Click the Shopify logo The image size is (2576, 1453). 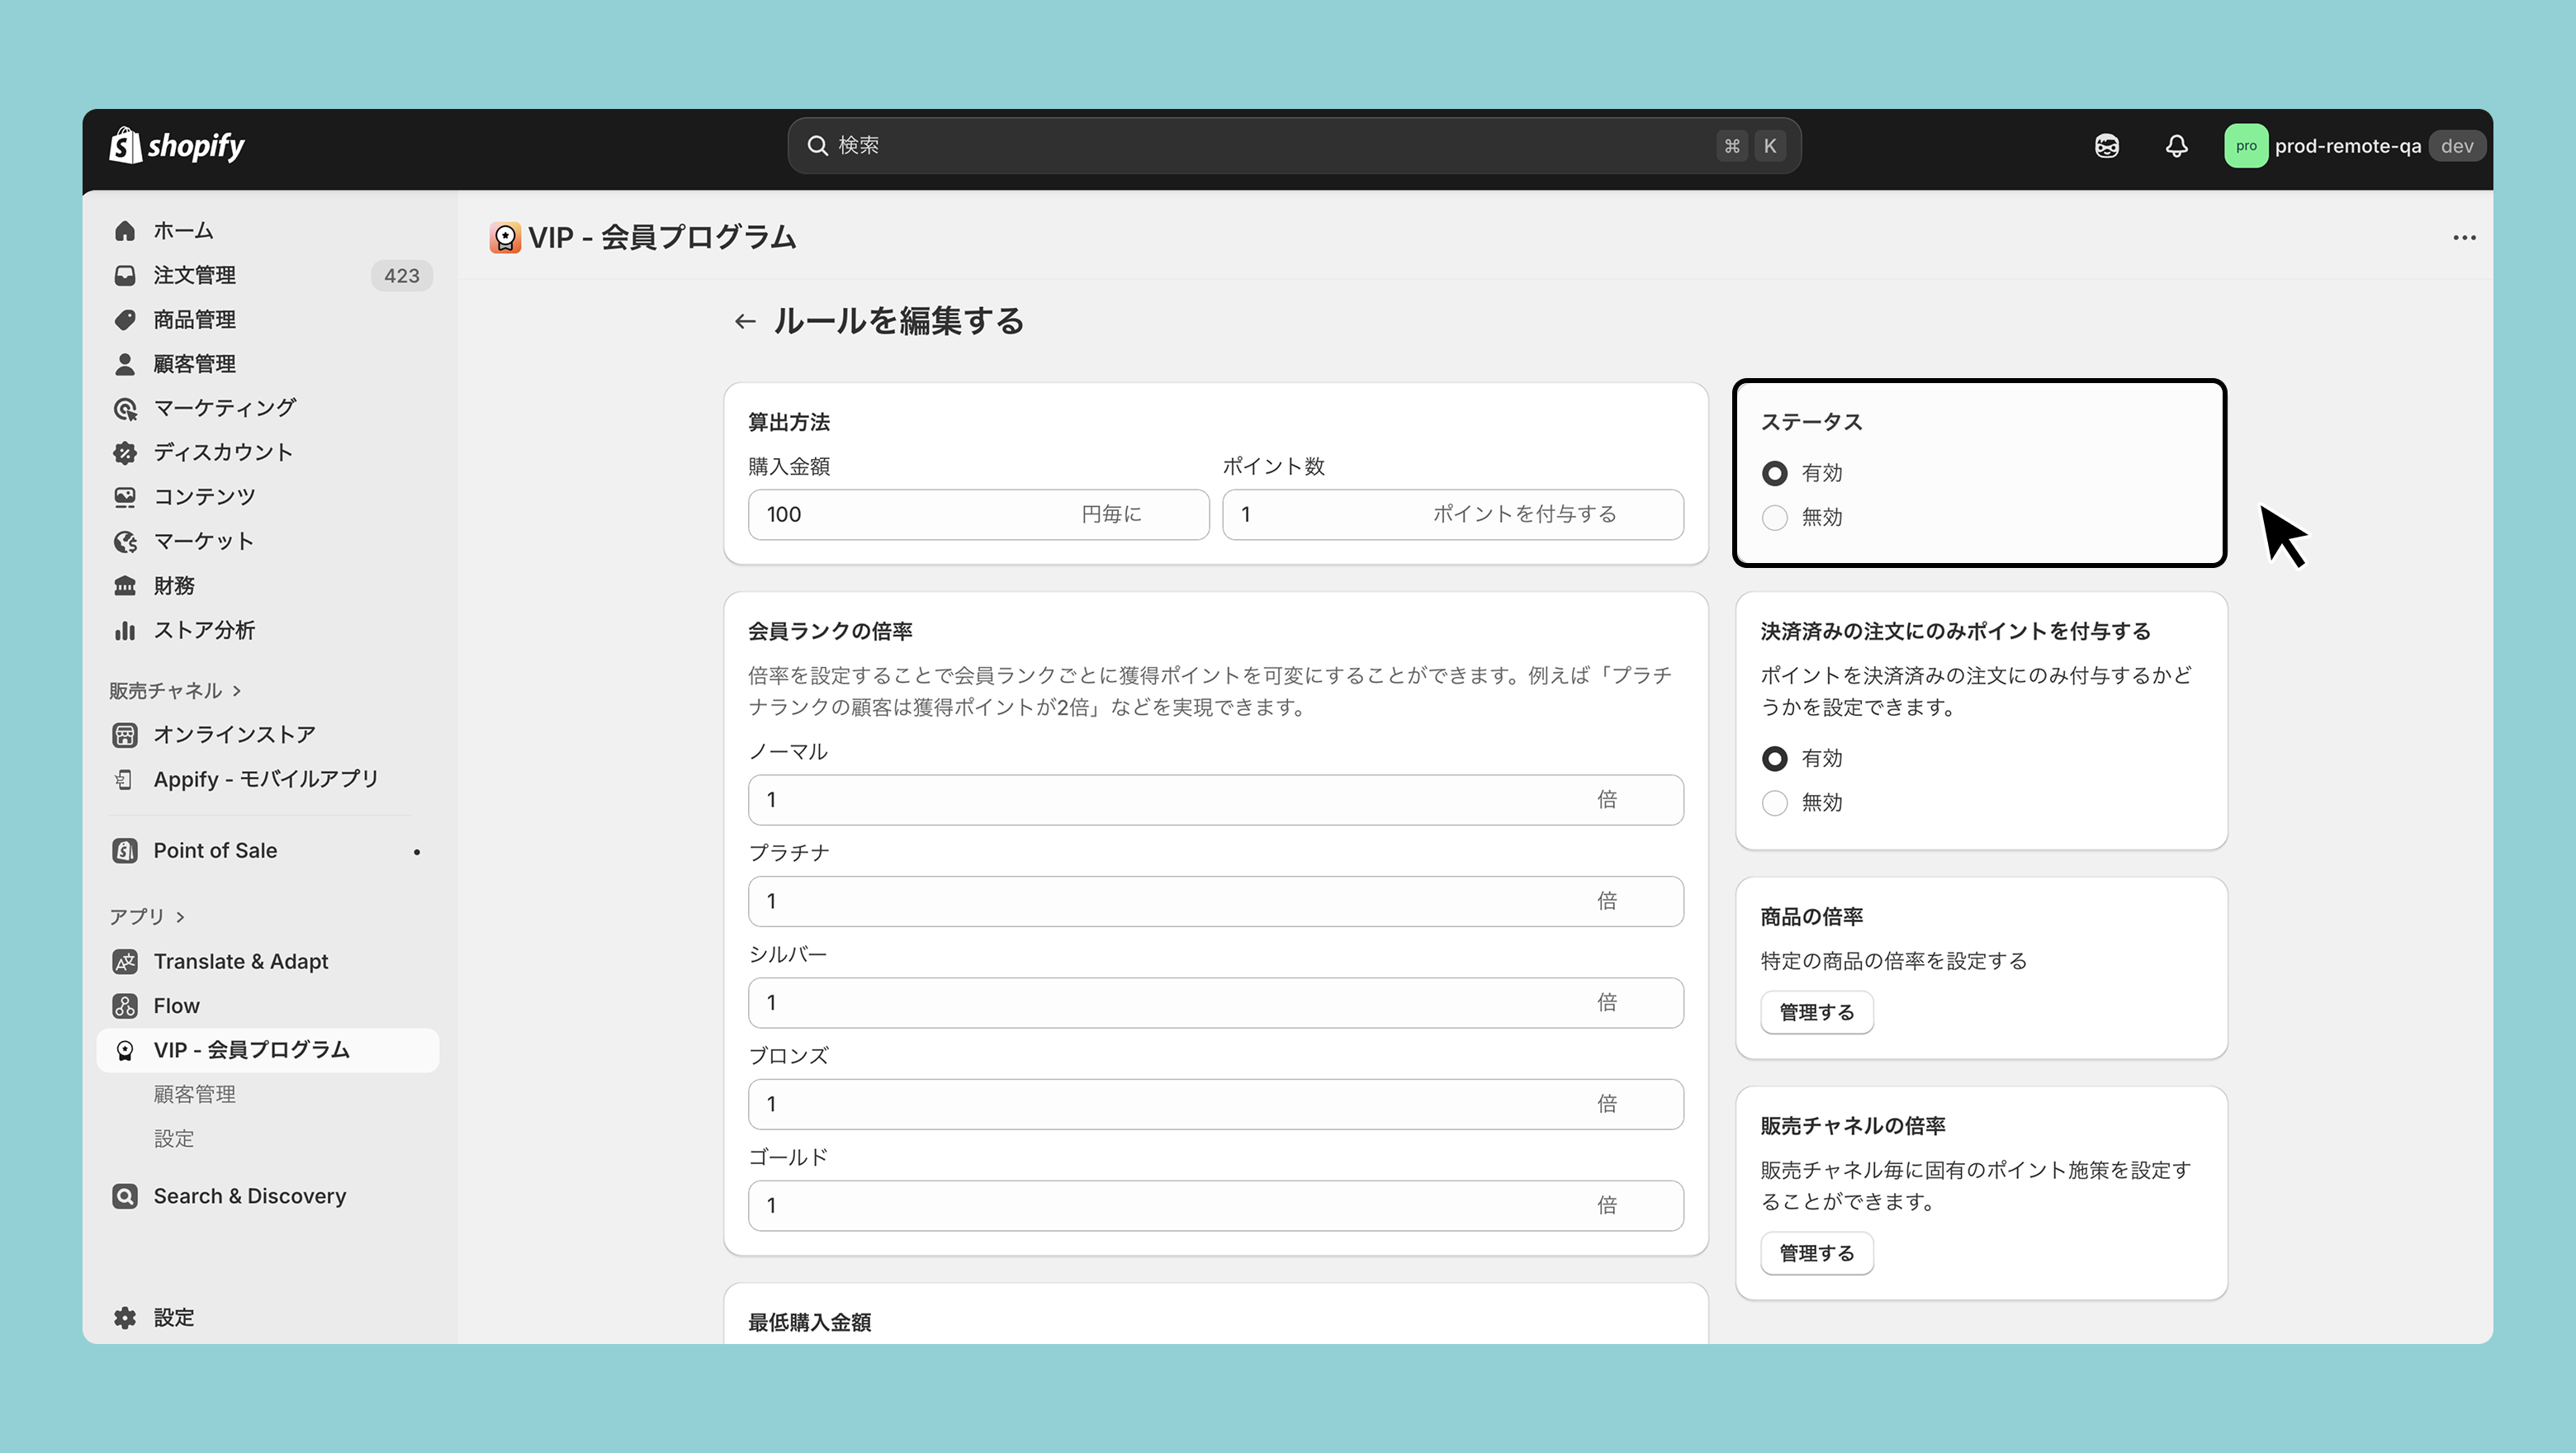[177, 146]
